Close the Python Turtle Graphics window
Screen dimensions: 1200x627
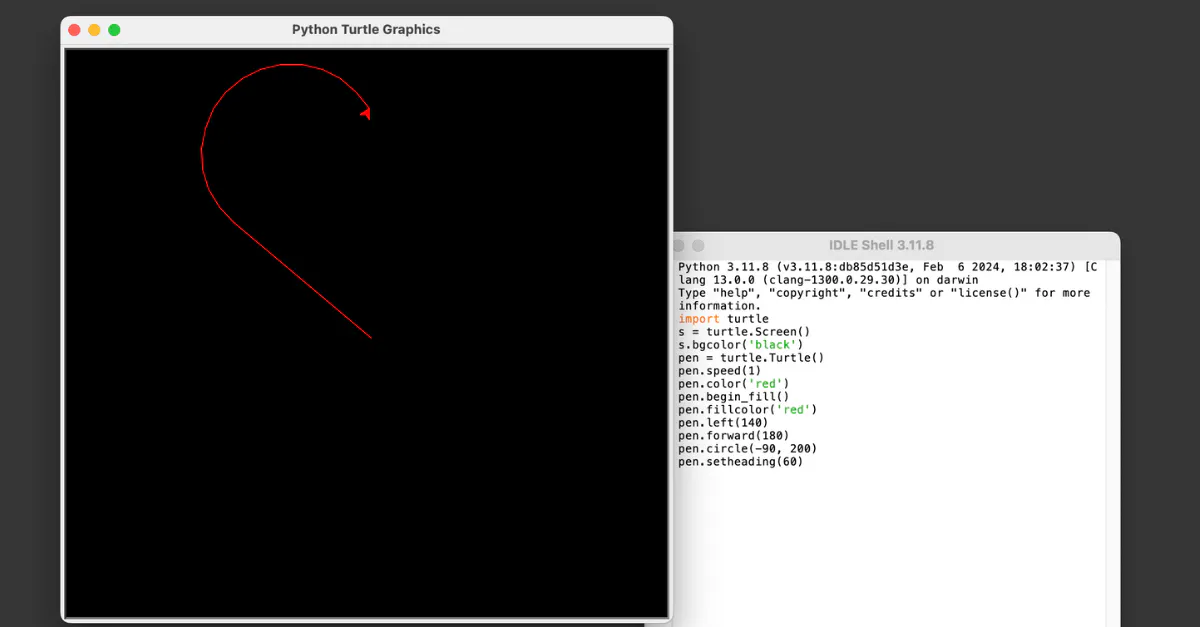point(74,30)
